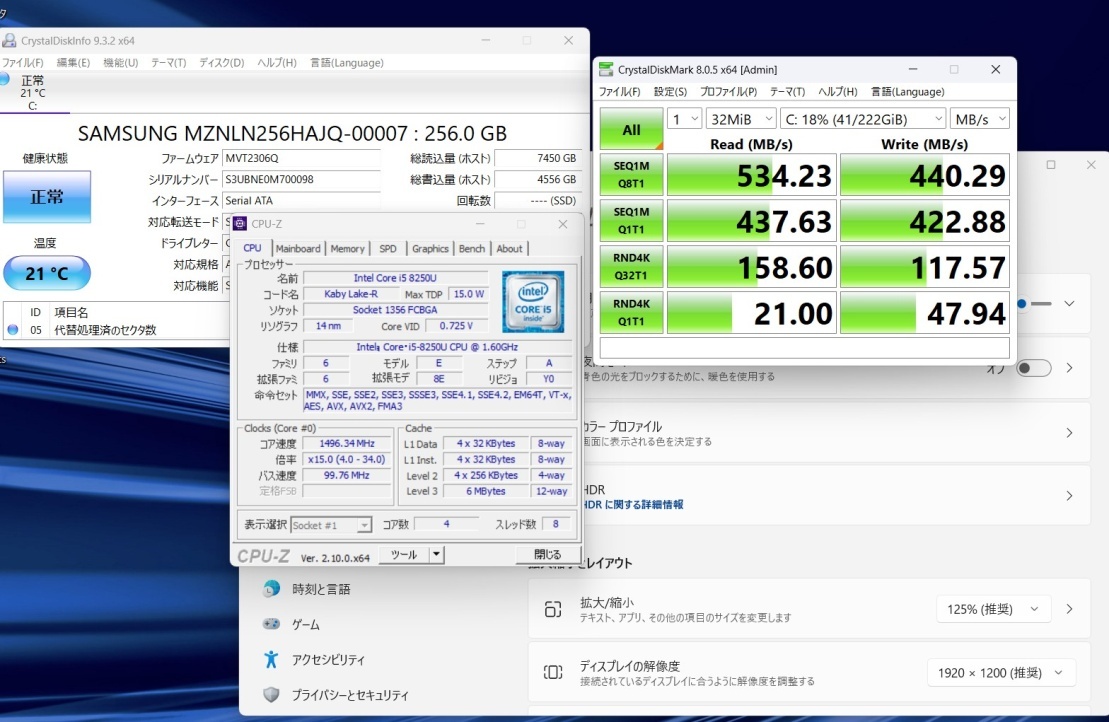Open the 設定(S) menu in CrystalDiskMark

(670, 92)
